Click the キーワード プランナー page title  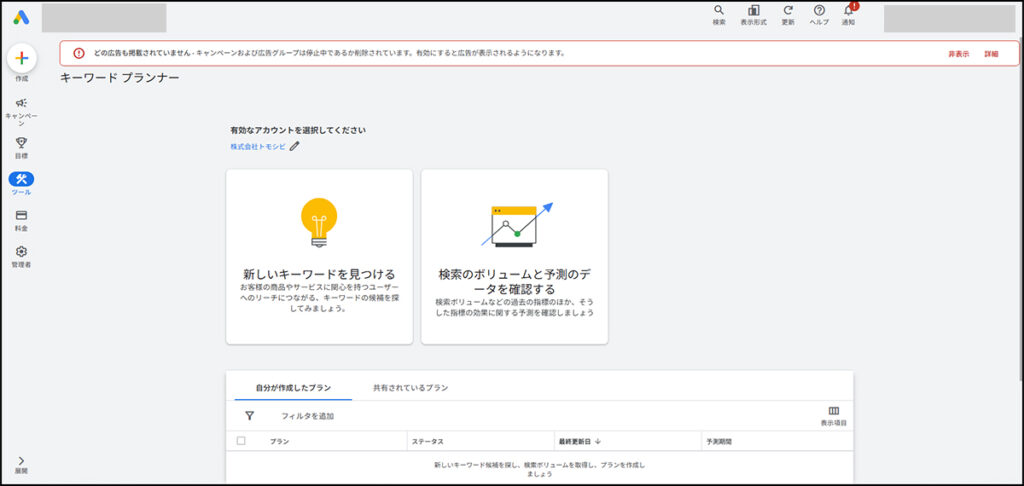(120, 78)
